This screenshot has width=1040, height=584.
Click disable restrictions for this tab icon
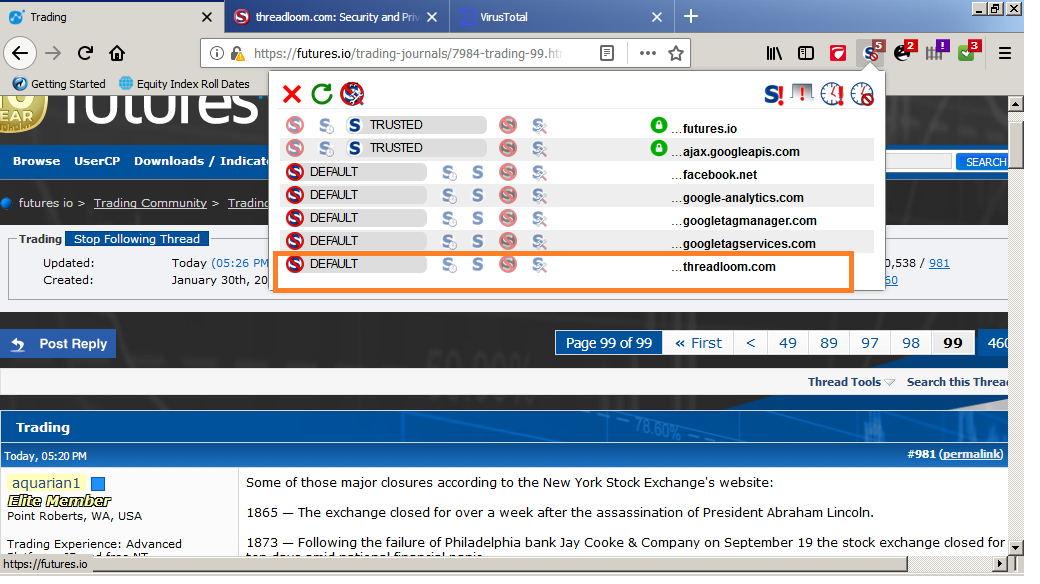click(803, 94)
